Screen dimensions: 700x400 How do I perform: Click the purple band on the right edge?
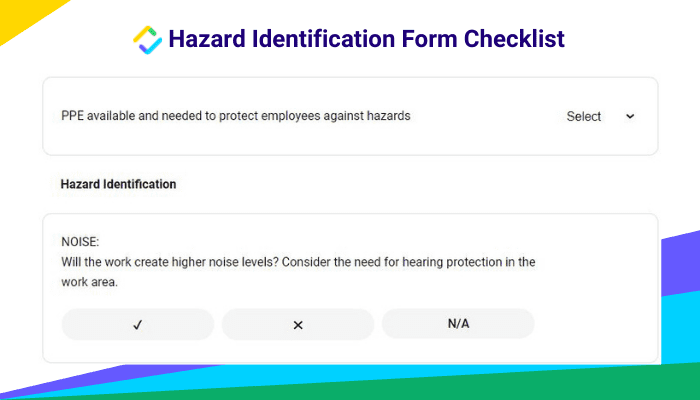(681, 263)
